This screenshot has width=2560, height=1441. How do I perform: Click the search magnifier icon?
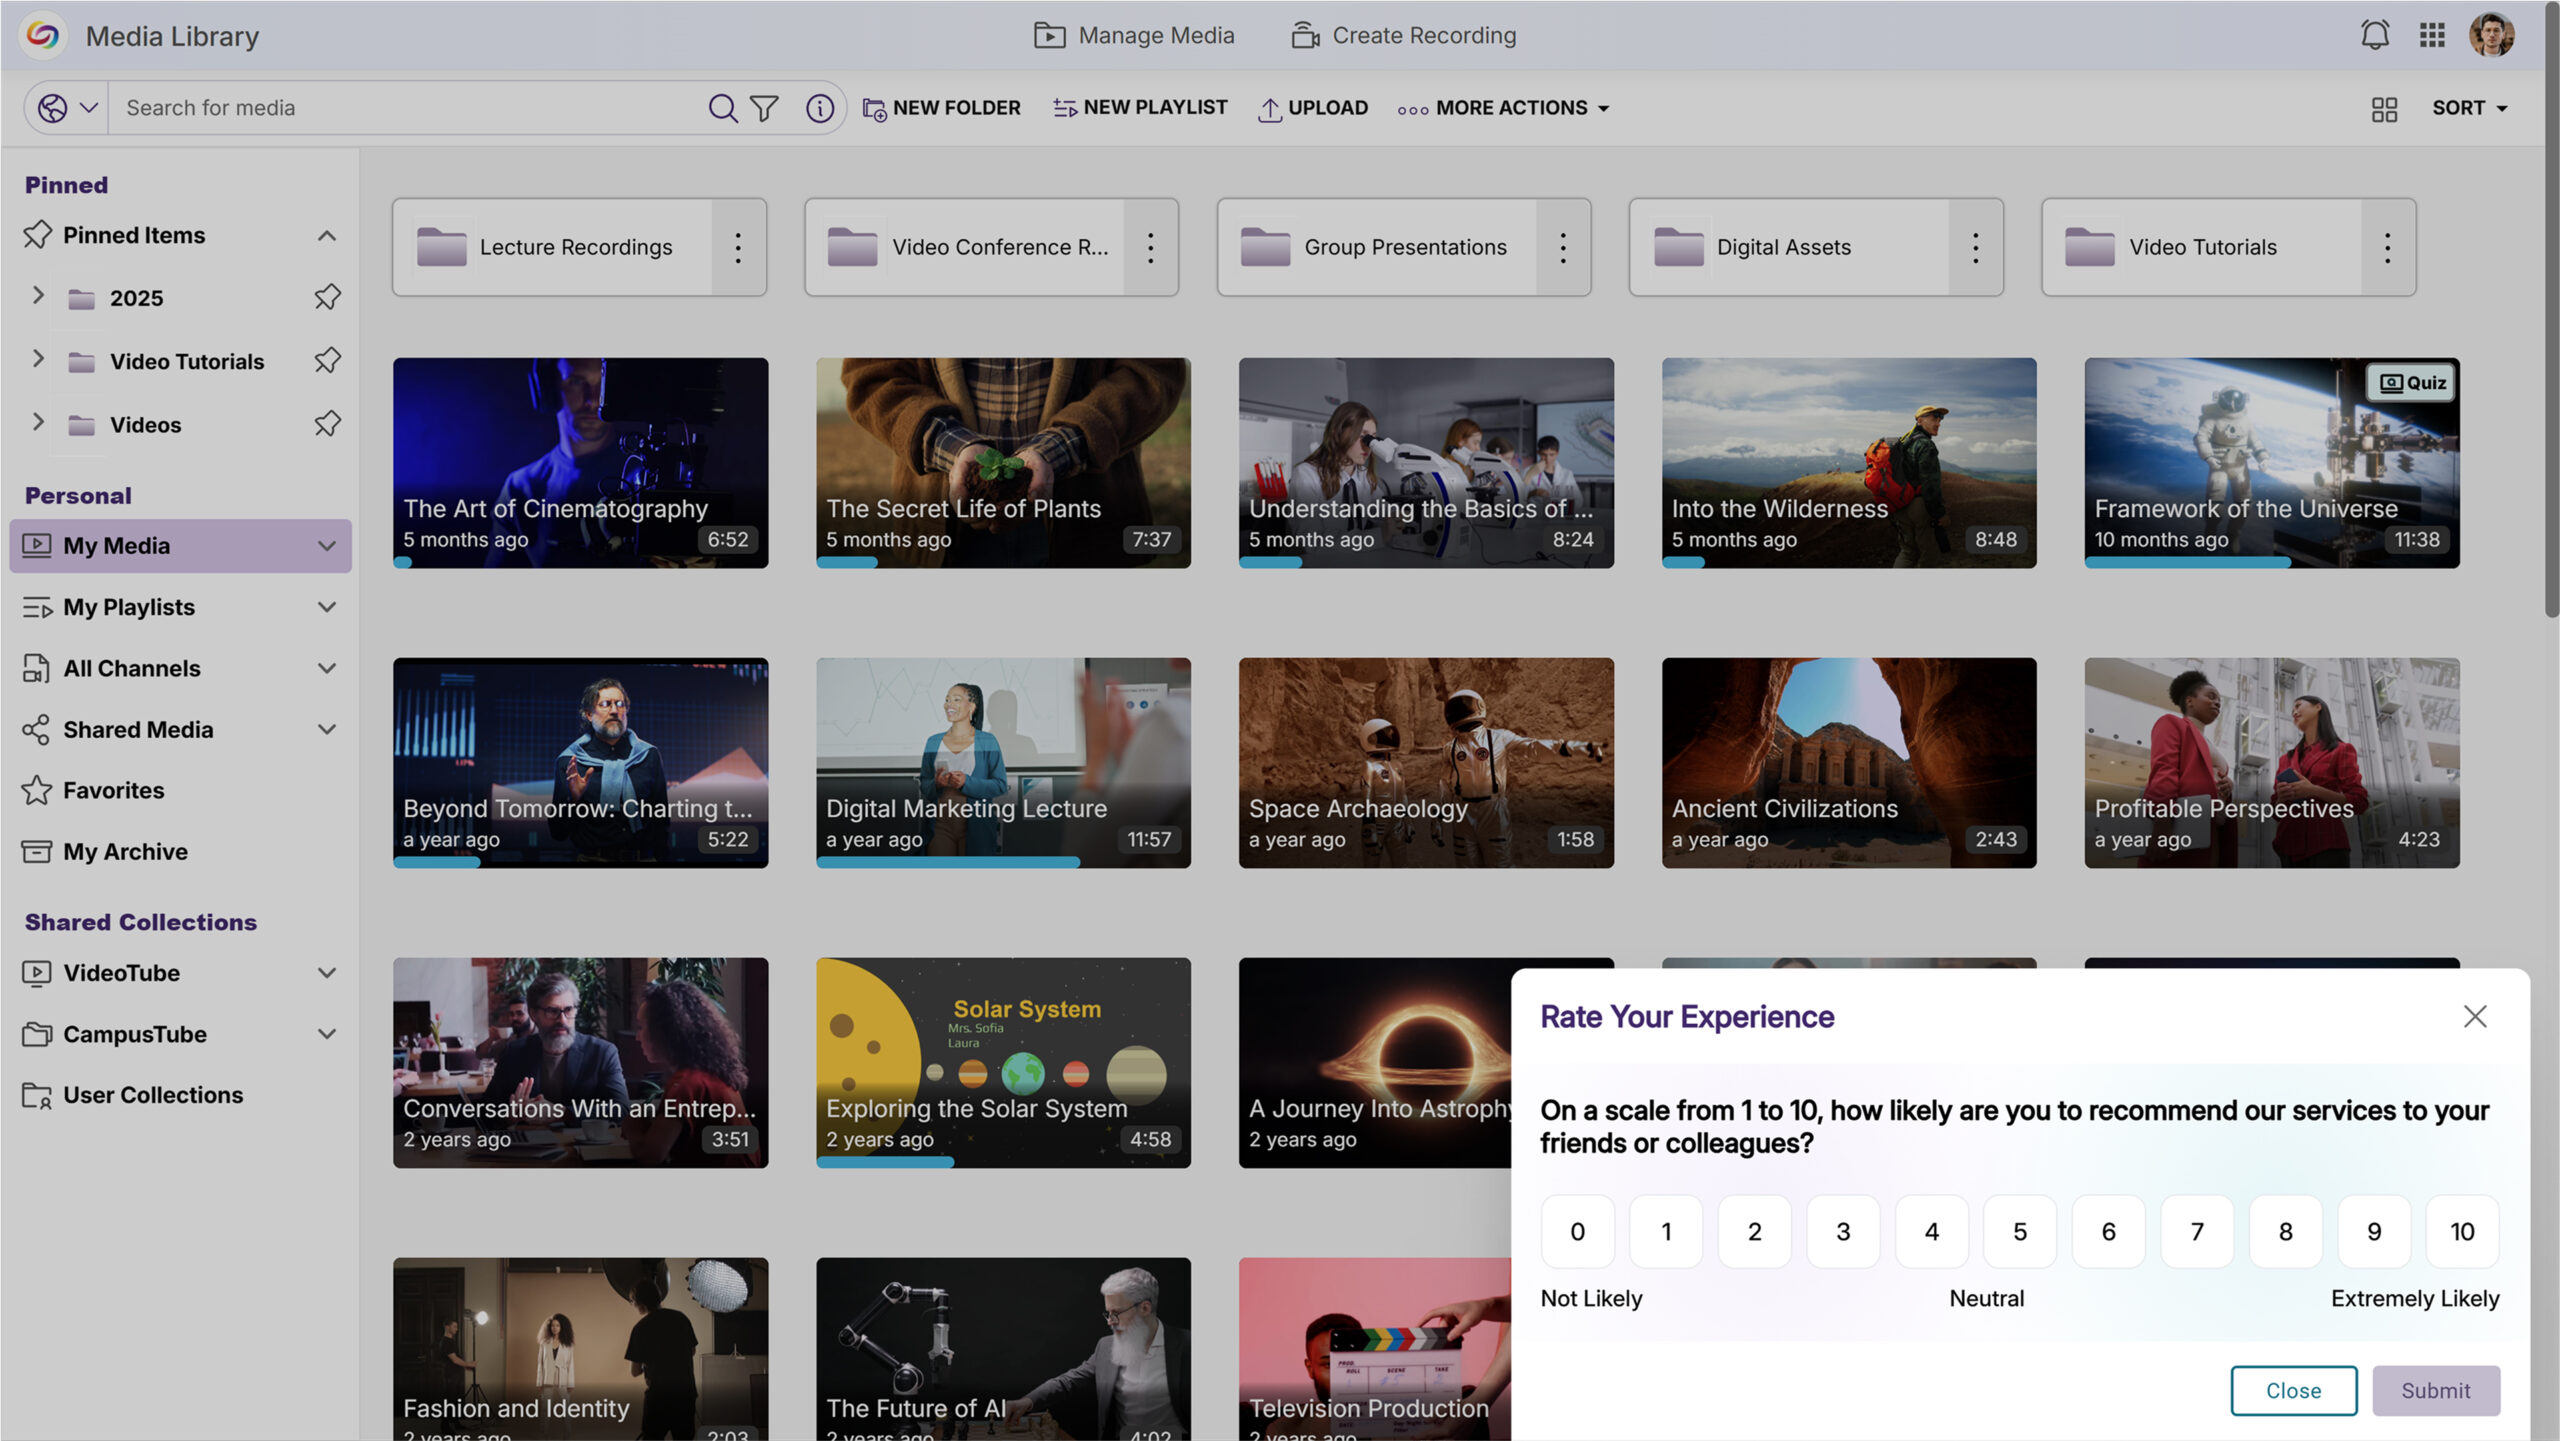722,108
